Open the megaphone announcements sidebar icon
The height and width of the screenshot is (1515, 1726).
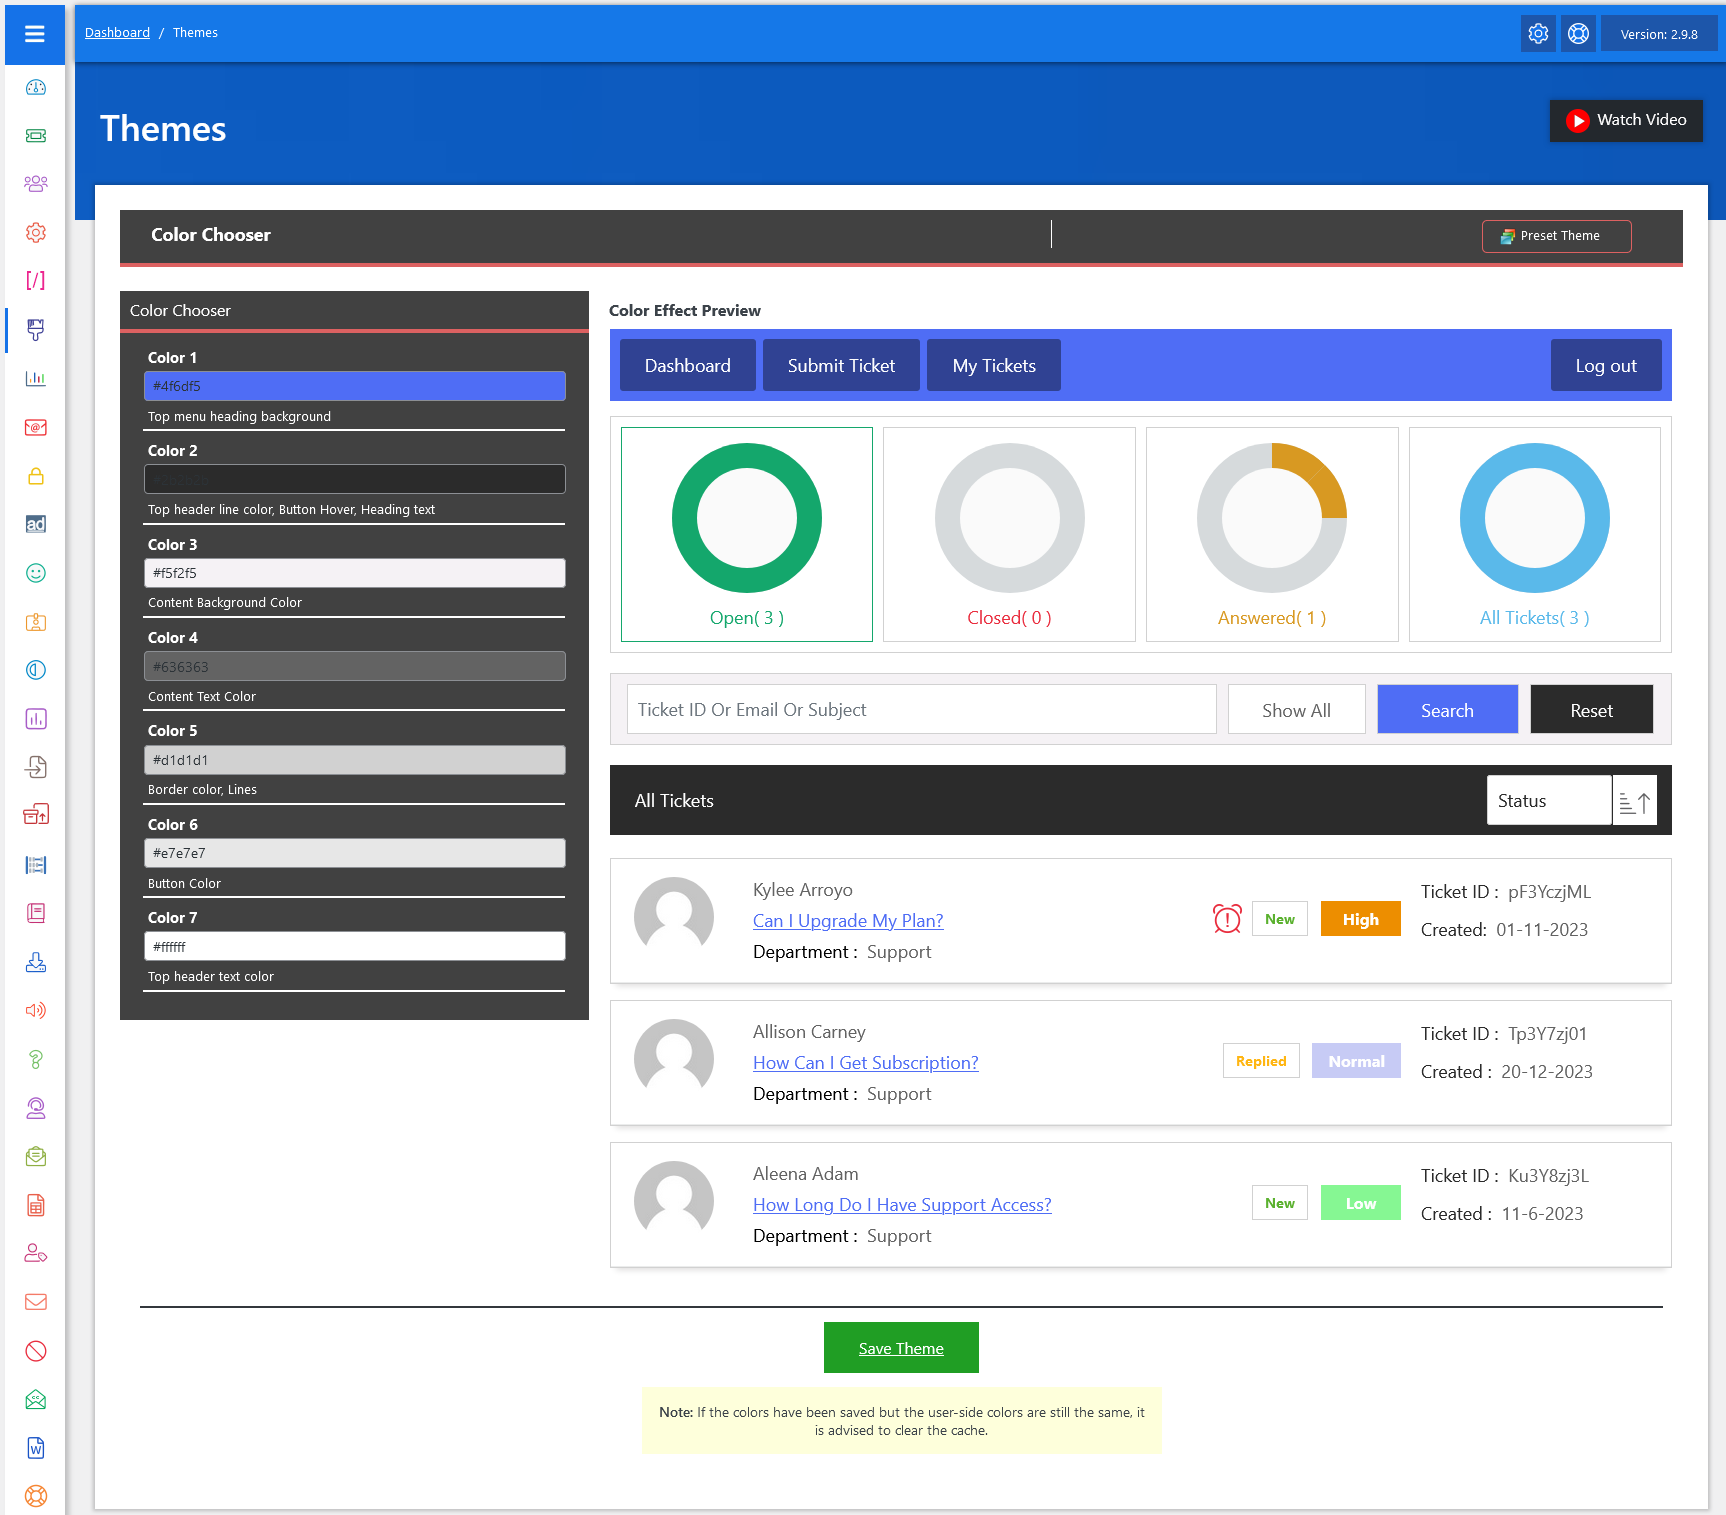click(36, 1010)
